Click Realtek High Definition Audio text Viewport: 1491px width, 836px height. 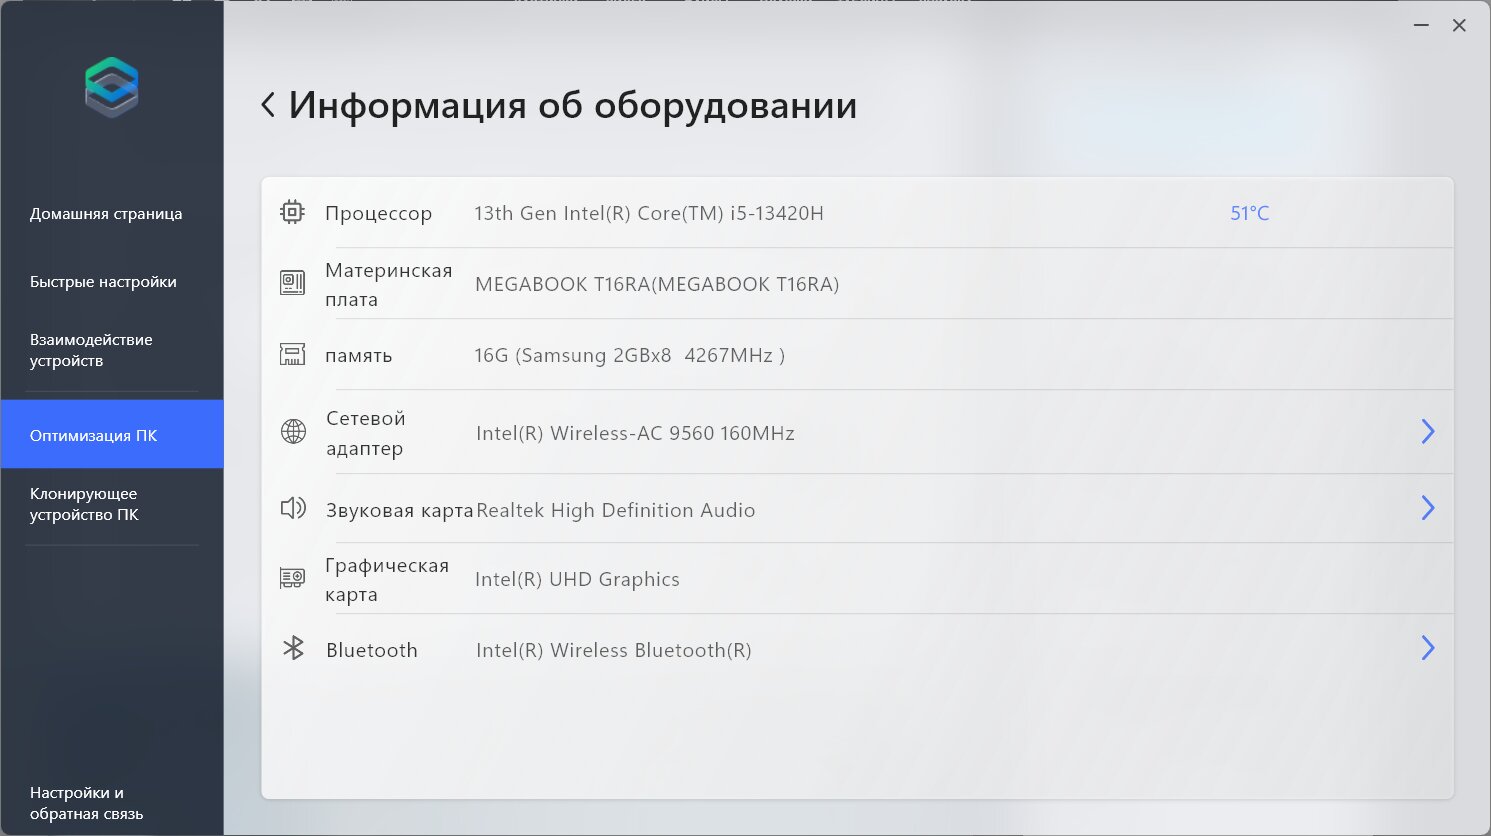point(616,510)
